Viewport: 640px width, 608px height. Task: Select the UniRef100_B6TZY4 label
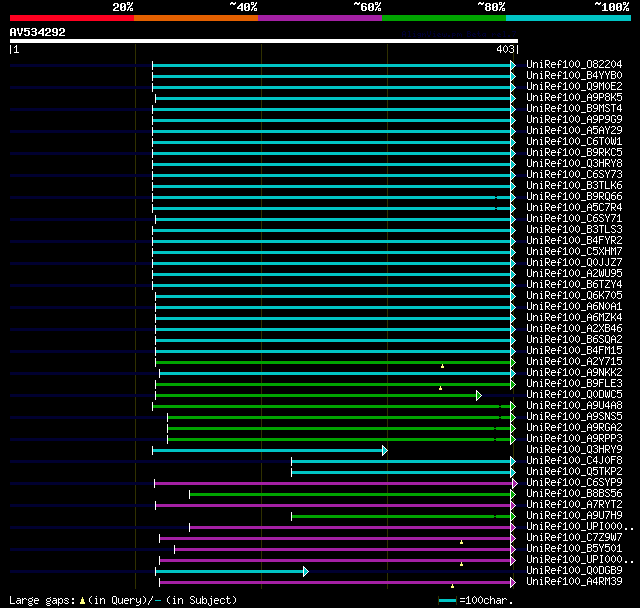point(574,285)
